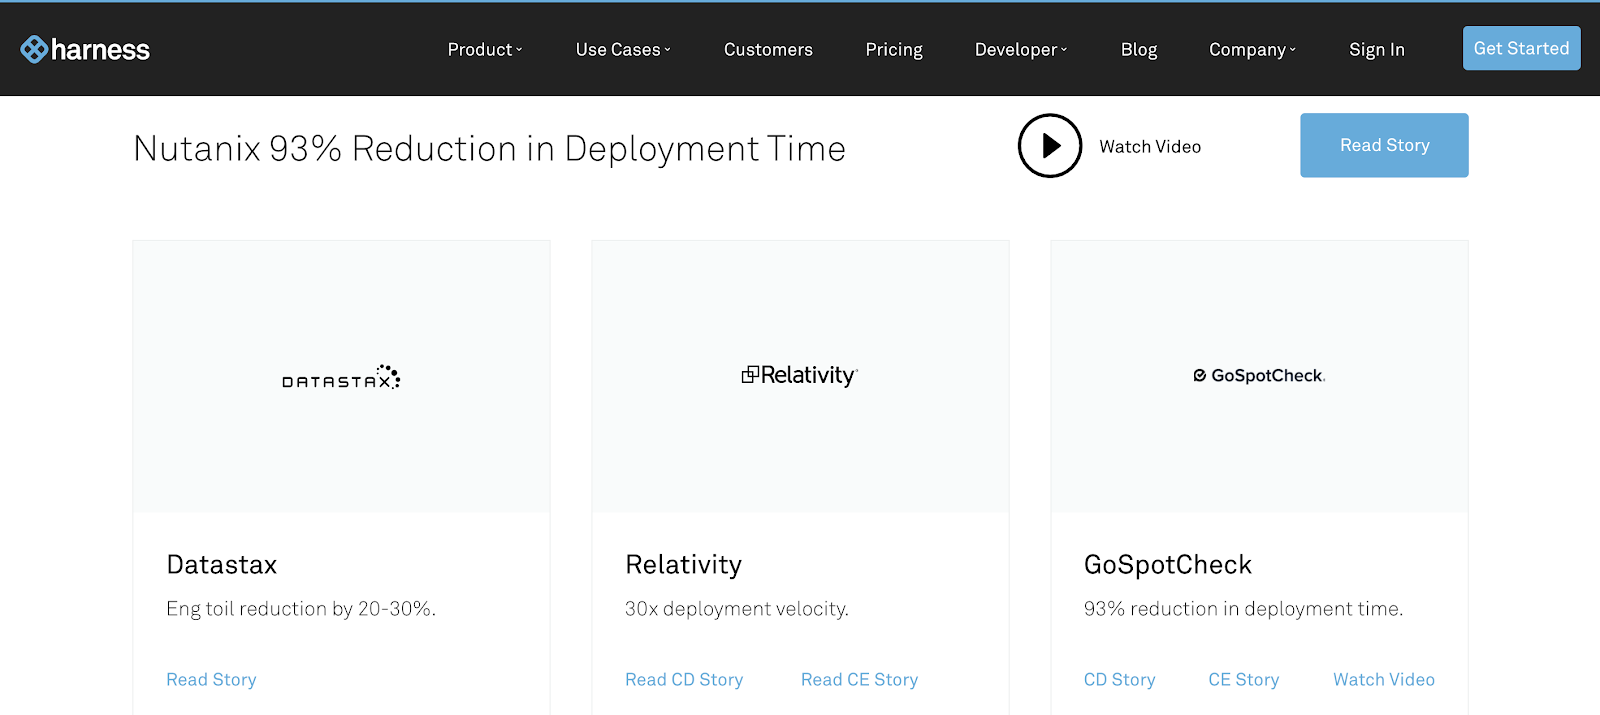Go to the Customers page
The height and width of the screenshot is (715, 1600).
pos(768,49)
